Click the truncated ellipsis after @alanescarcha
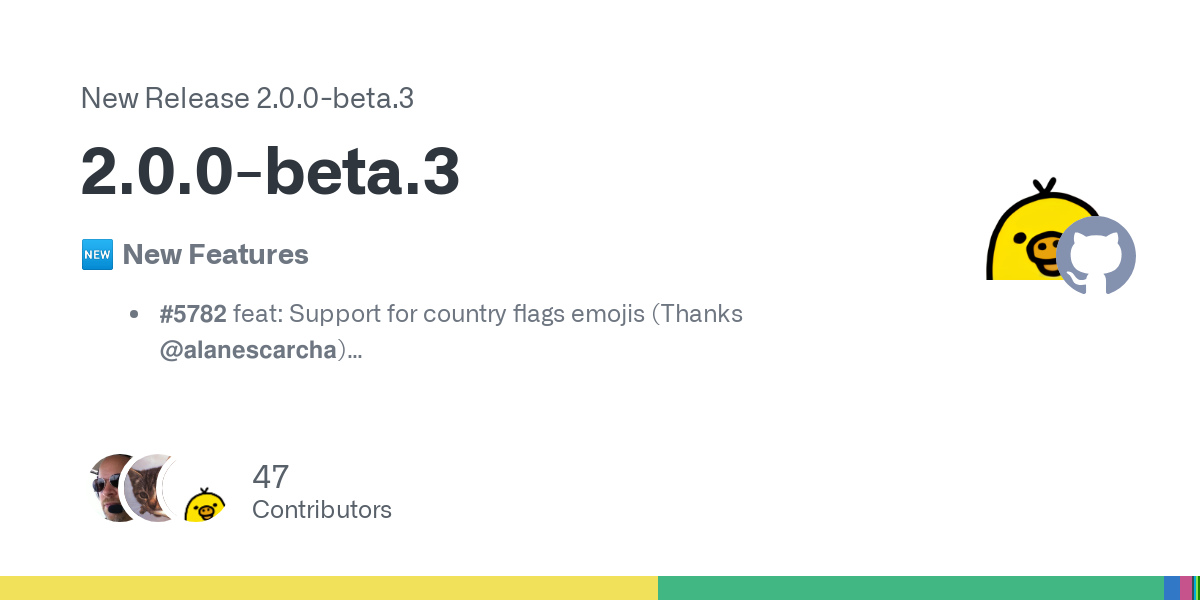 pyautogui.click(x=354, y=352)
